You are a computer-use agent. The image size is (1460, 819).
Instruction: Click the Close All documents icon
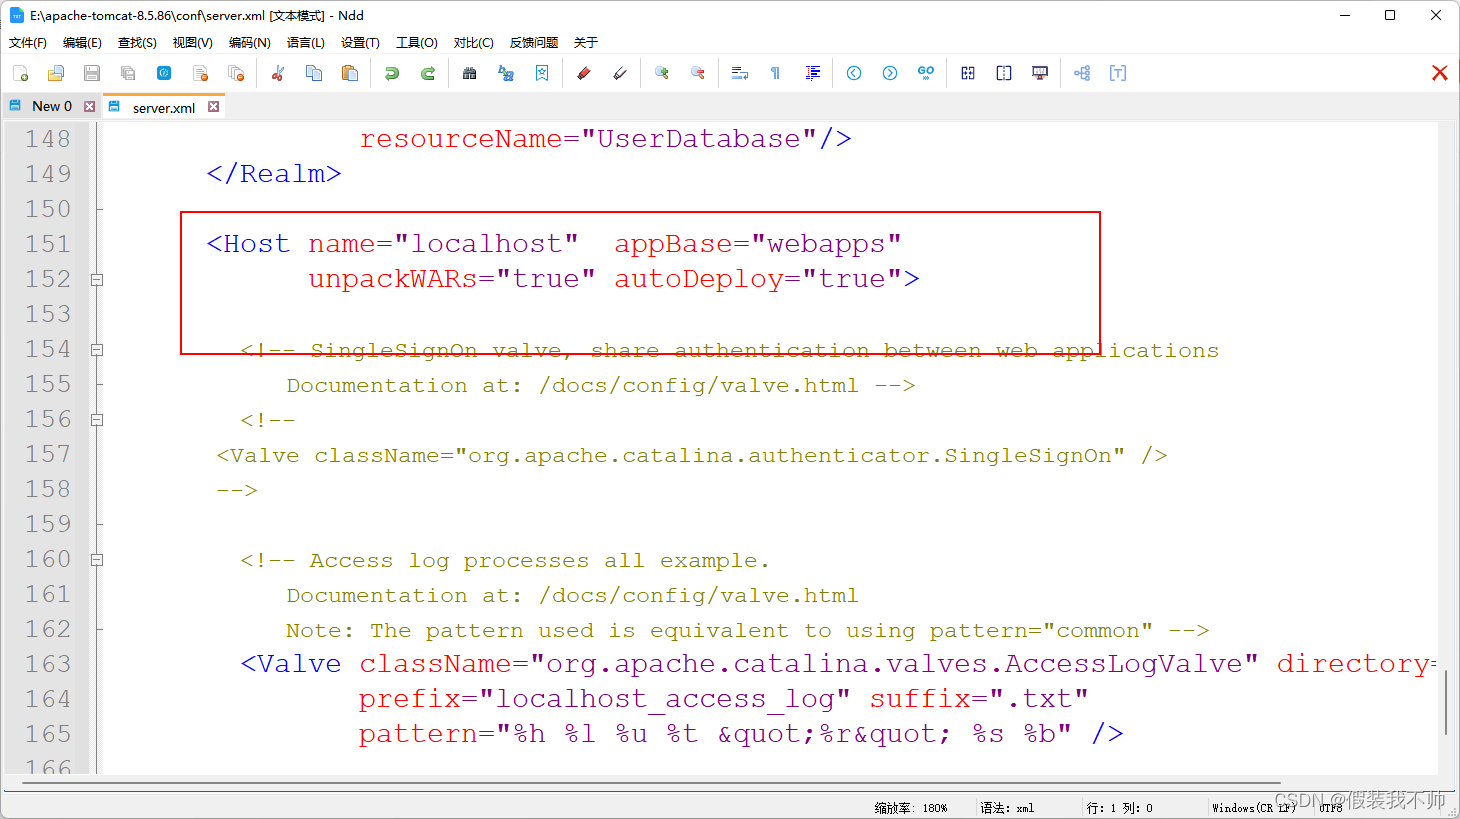pos(236,73)
